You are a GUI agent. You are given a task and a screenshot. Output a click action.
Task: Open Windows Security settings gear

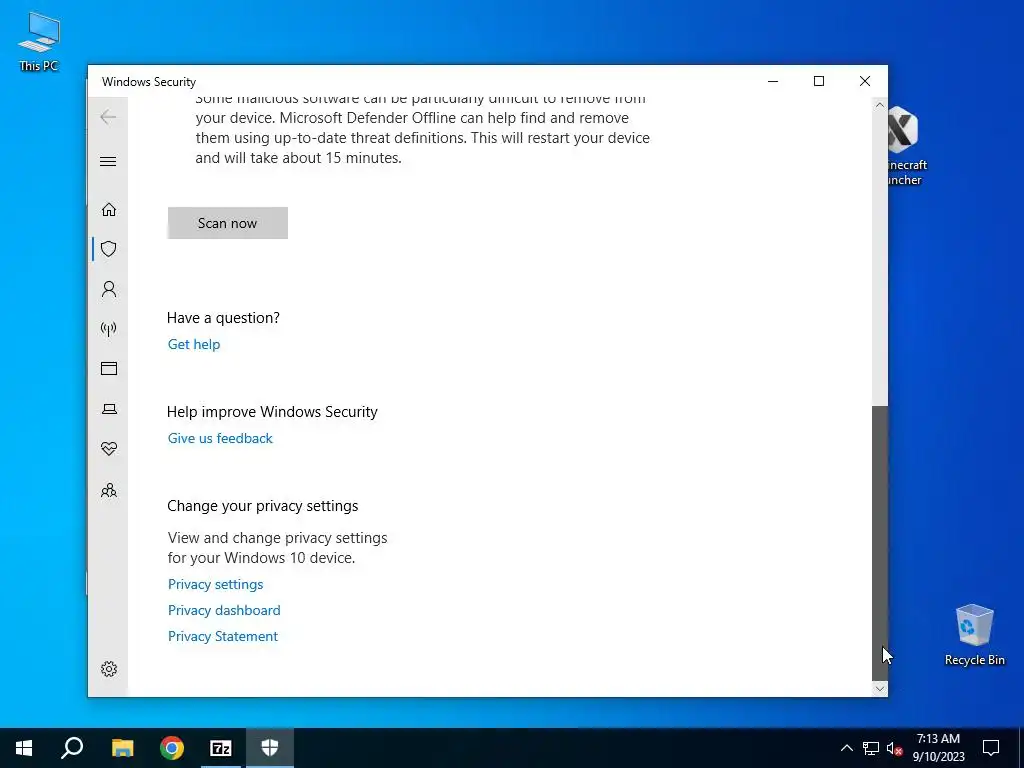click(x=108, y=669)
